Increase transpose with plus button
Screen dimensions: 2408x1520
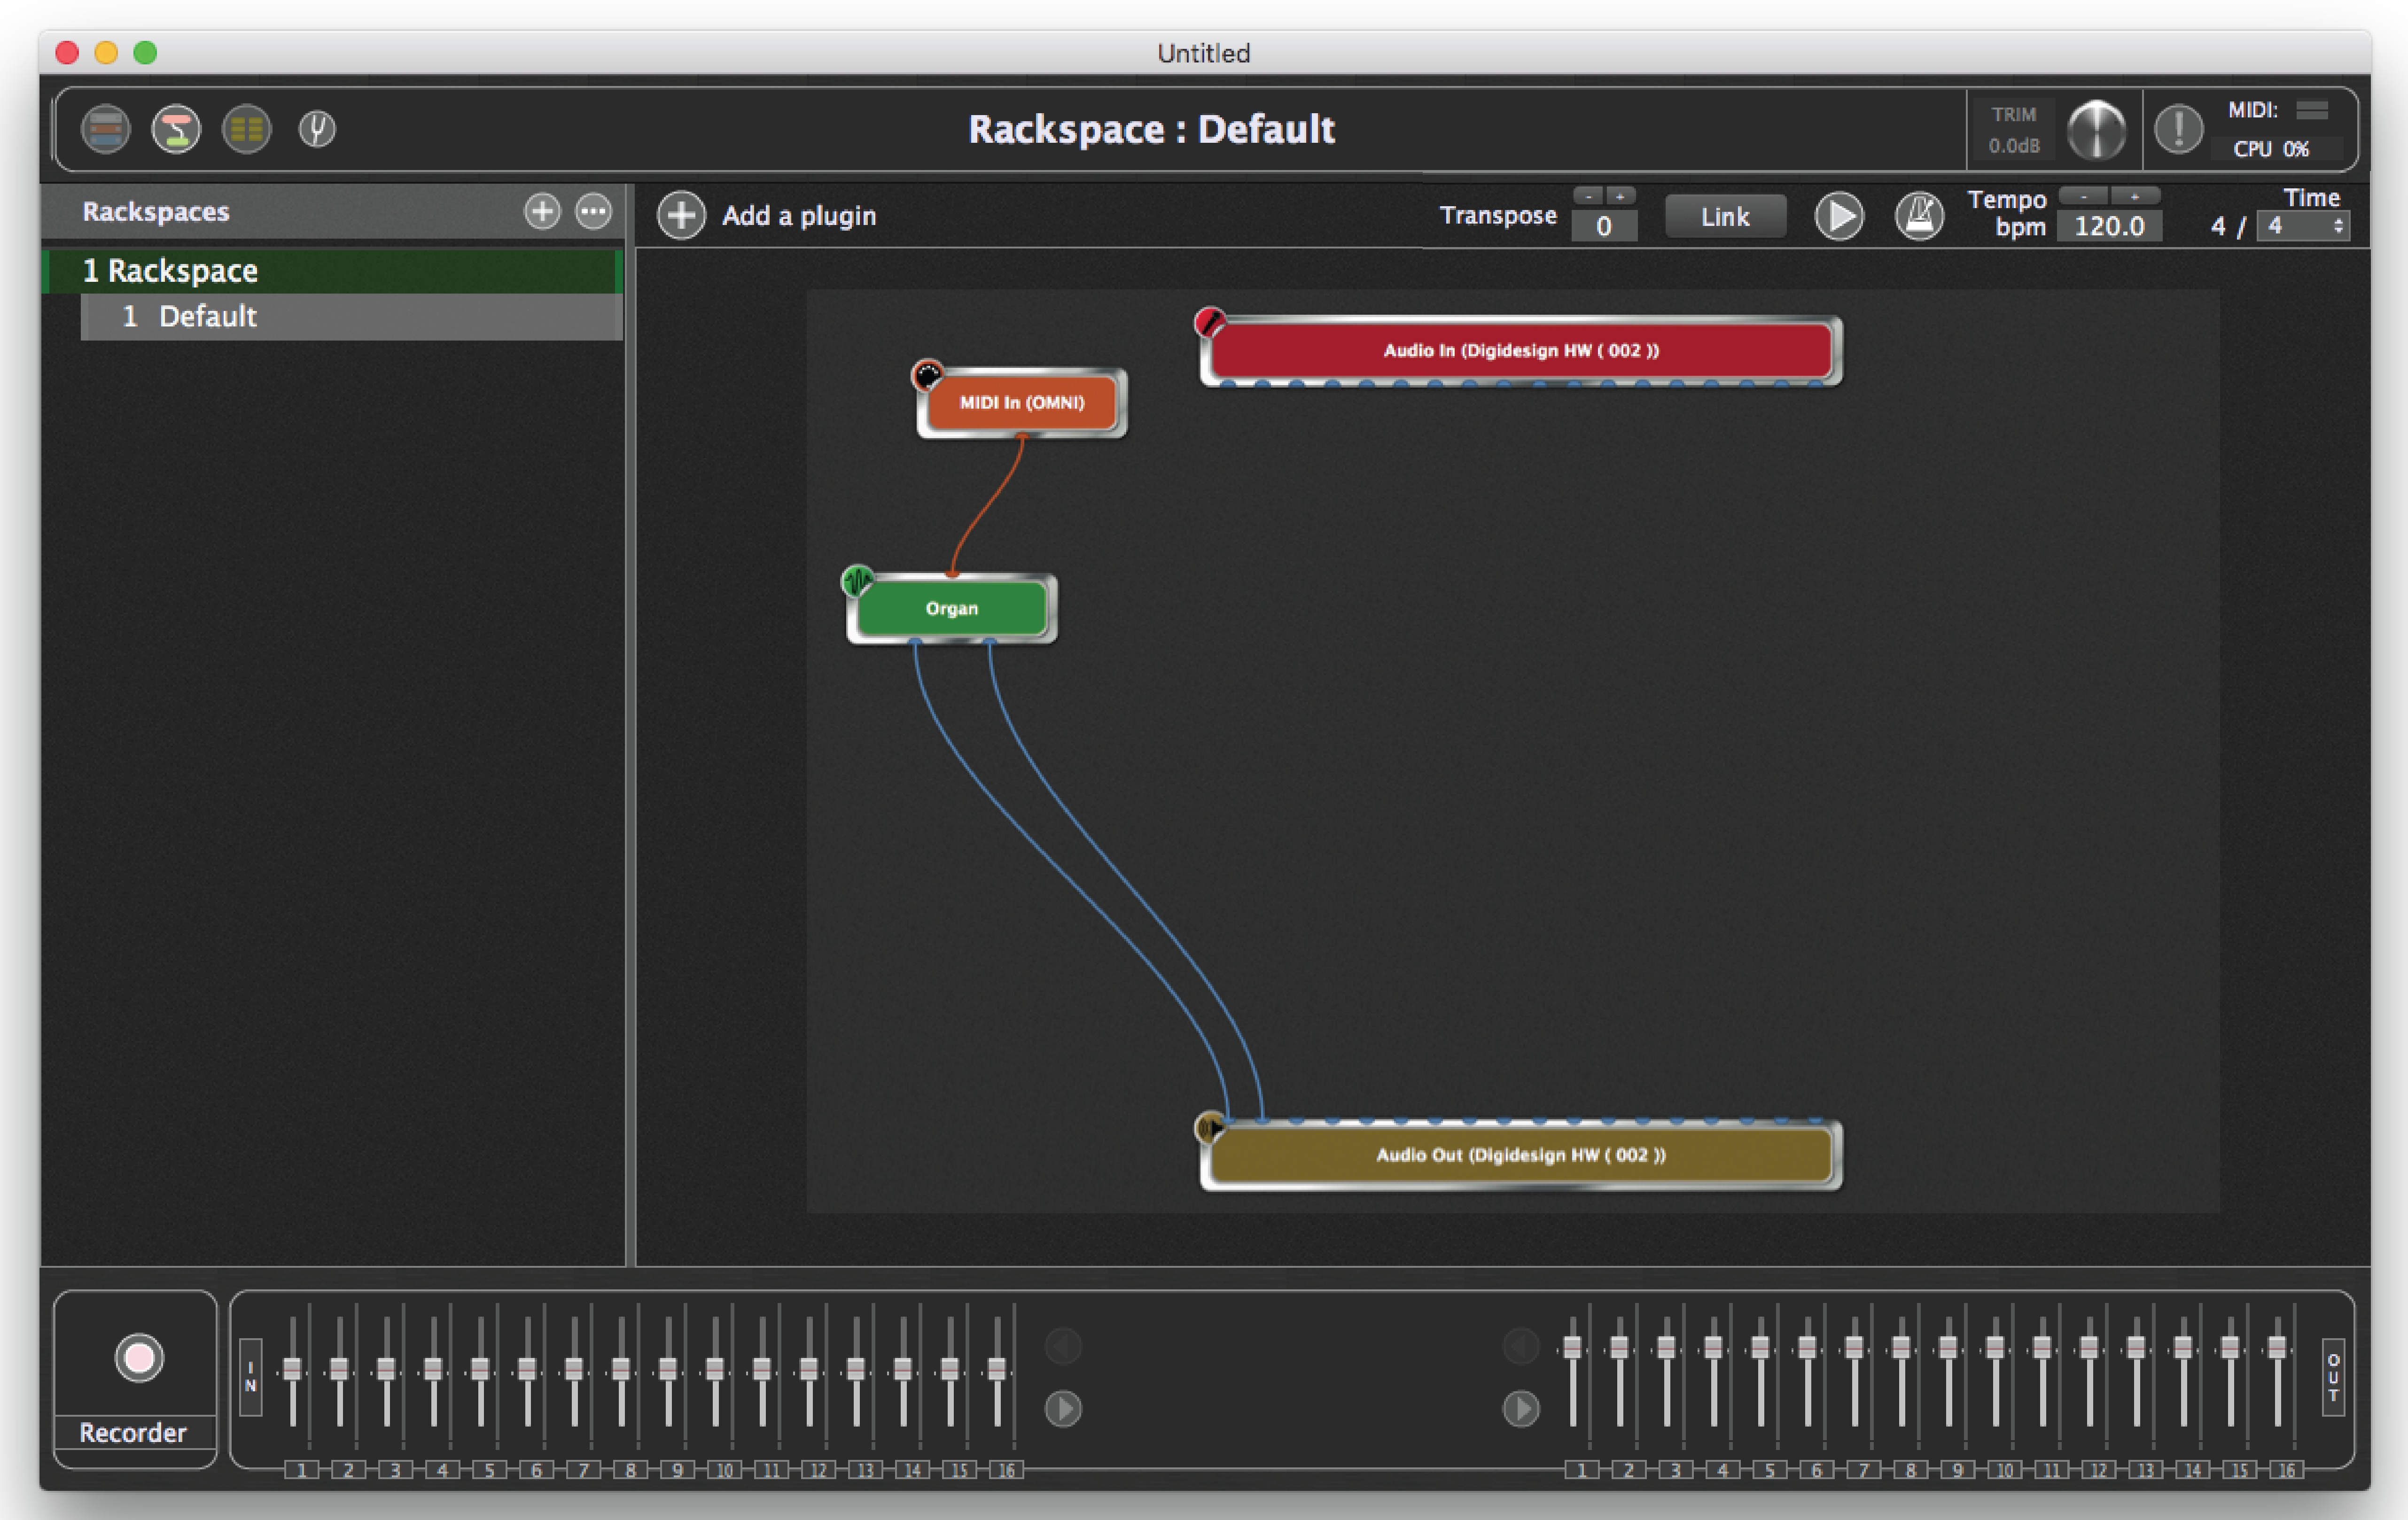point(1620,196)
